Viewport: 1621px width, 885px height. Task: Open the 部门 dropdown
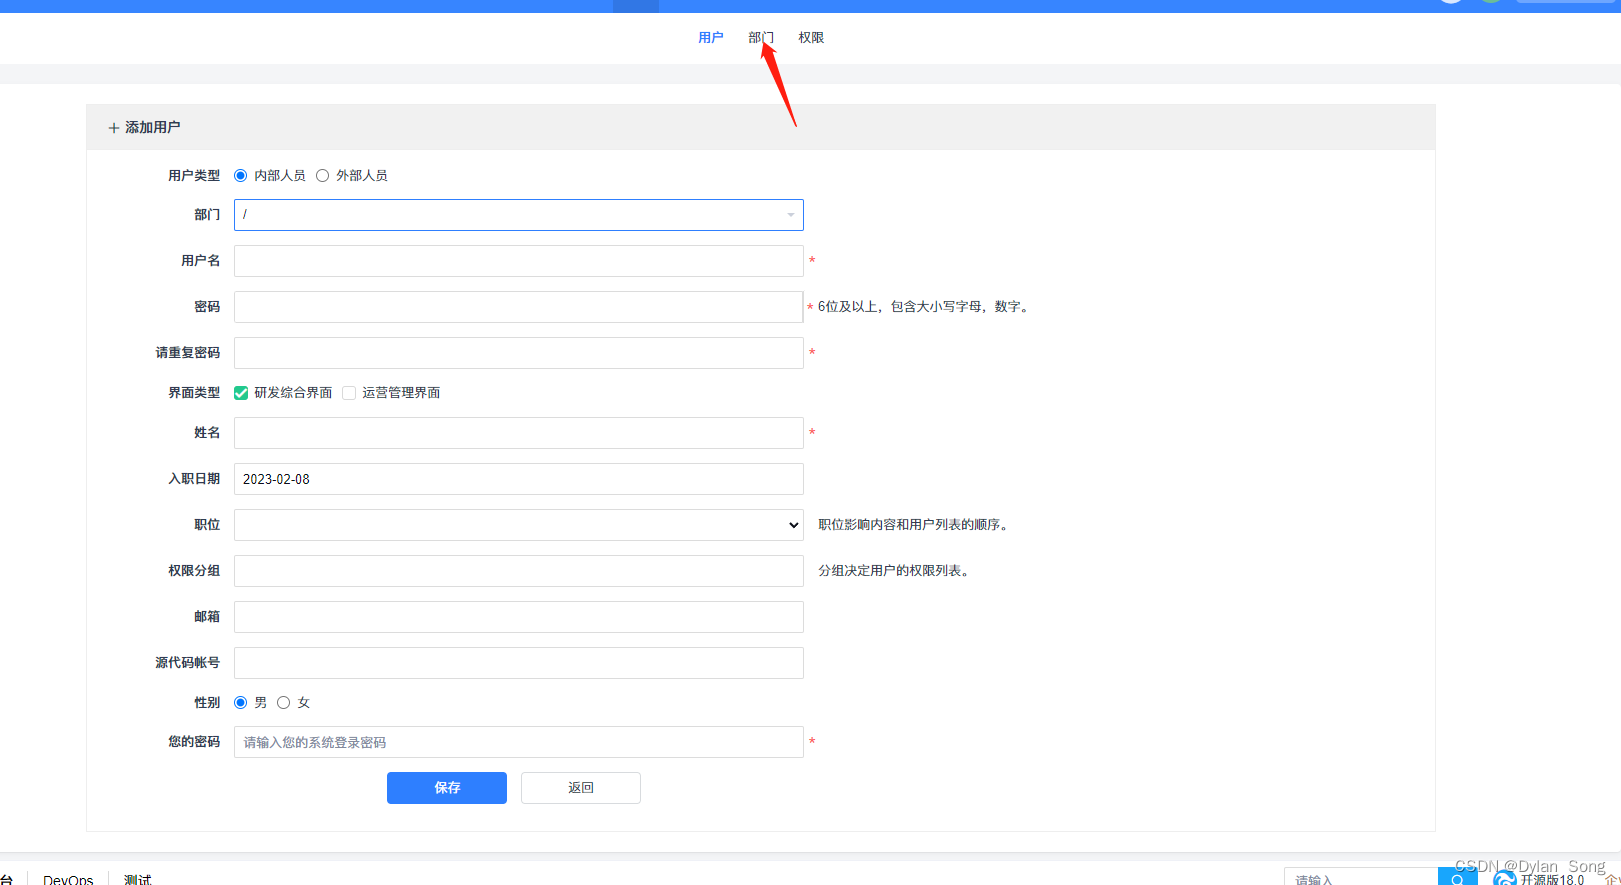(x=518, y=215)
